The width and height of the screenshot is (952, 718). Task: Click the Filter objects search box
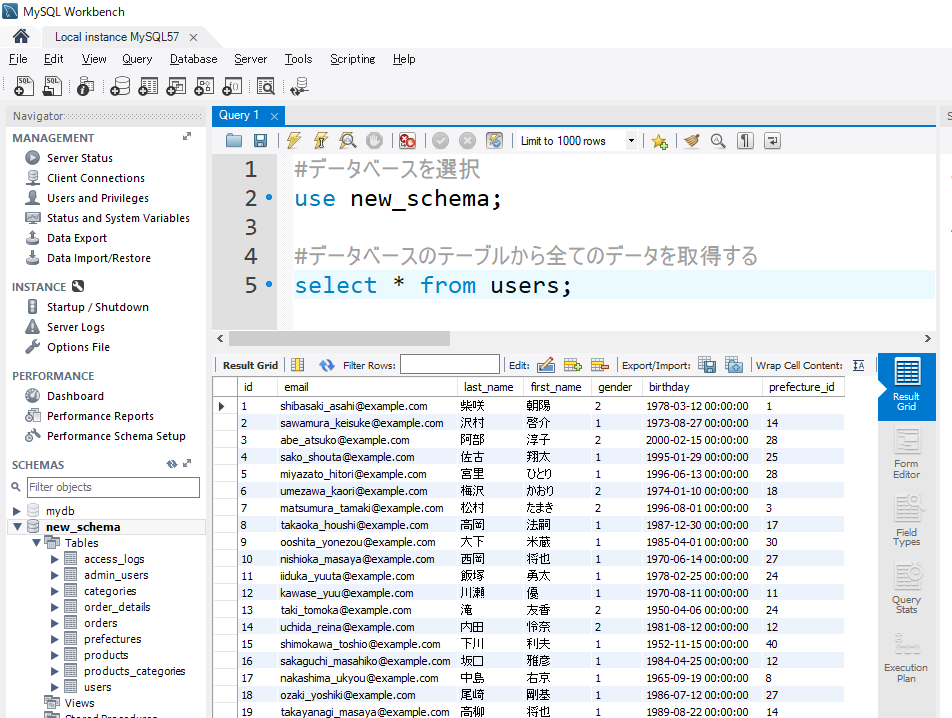113,487
